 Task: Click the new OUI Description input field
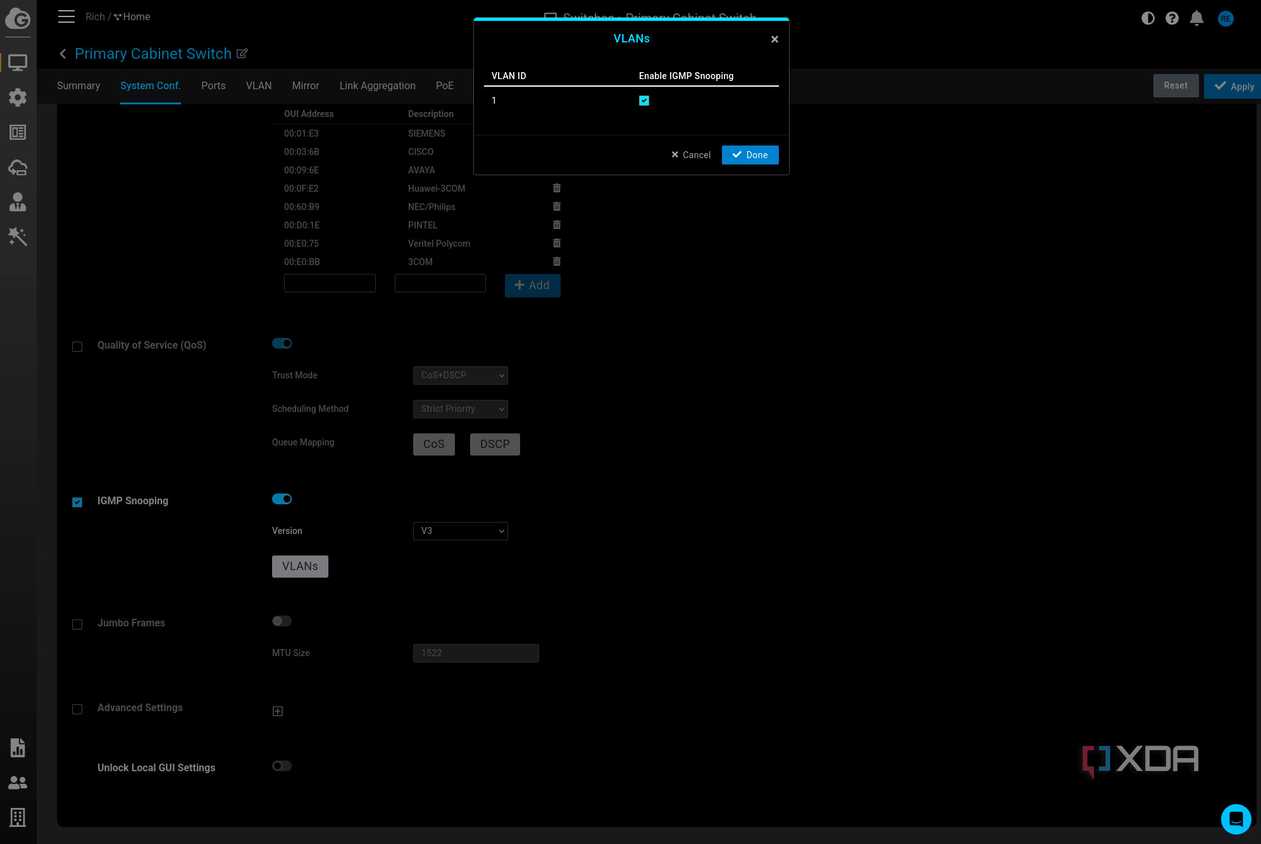[440, 283]
